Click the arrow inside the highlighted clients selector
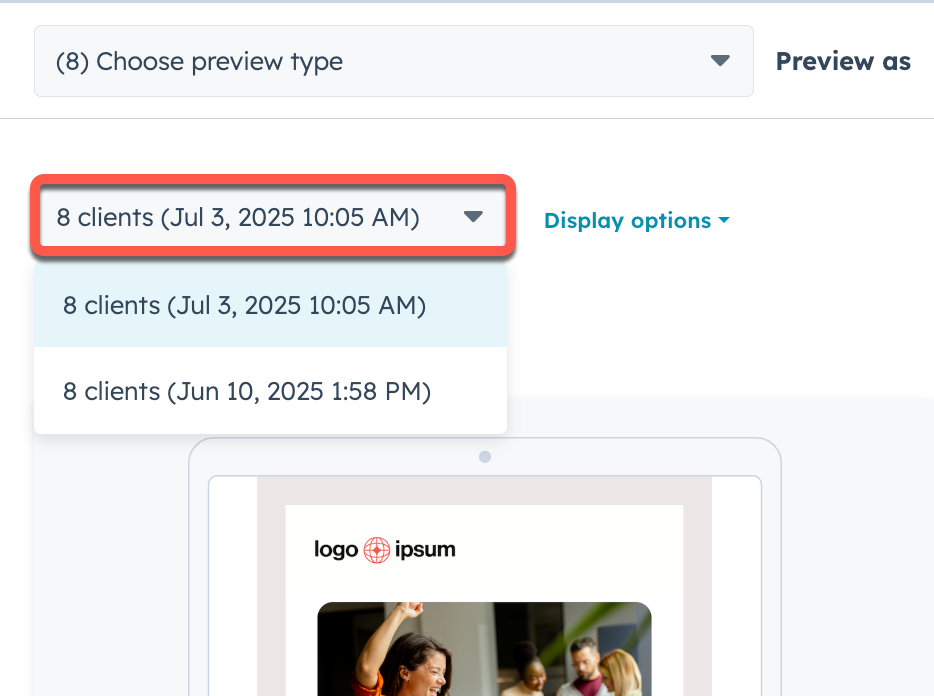The image size is (934, 696). point(473,216)
